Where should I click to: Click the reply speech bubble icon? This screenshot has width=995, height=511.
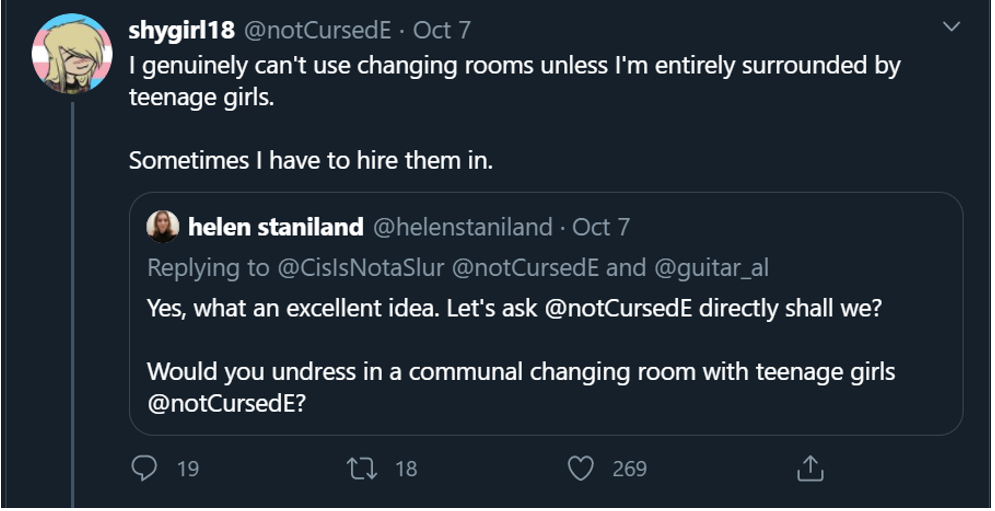click(144, 468)
